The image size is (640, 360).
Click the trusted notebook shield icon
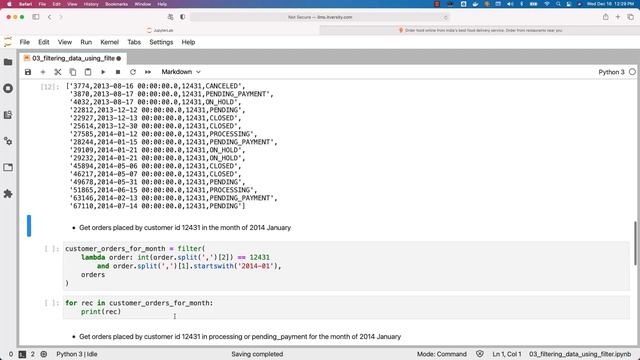tap(480, 354)
